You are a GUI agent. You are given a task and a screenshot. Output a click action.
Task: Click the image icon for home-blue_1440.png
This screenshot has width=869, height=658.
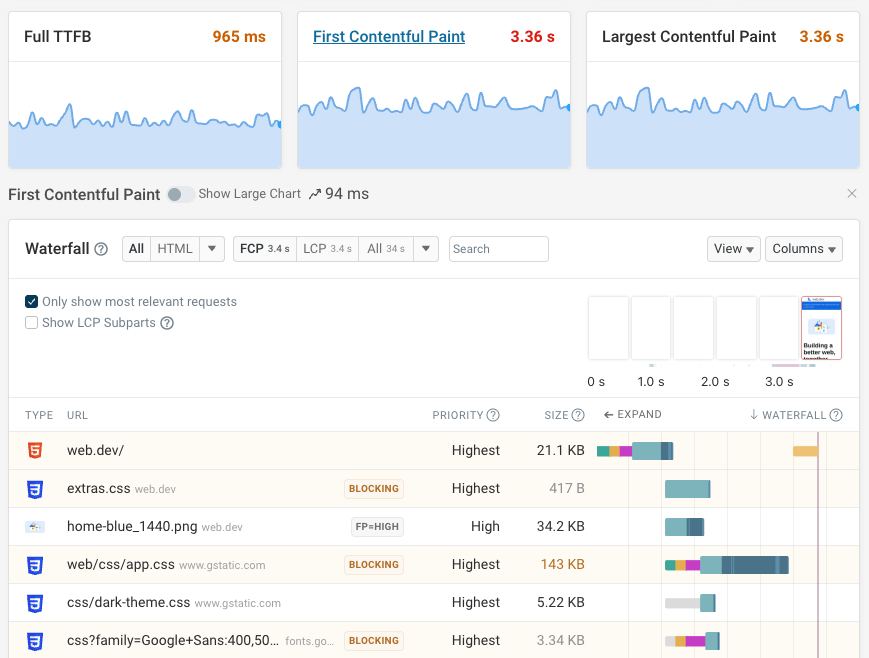(35, 527)
